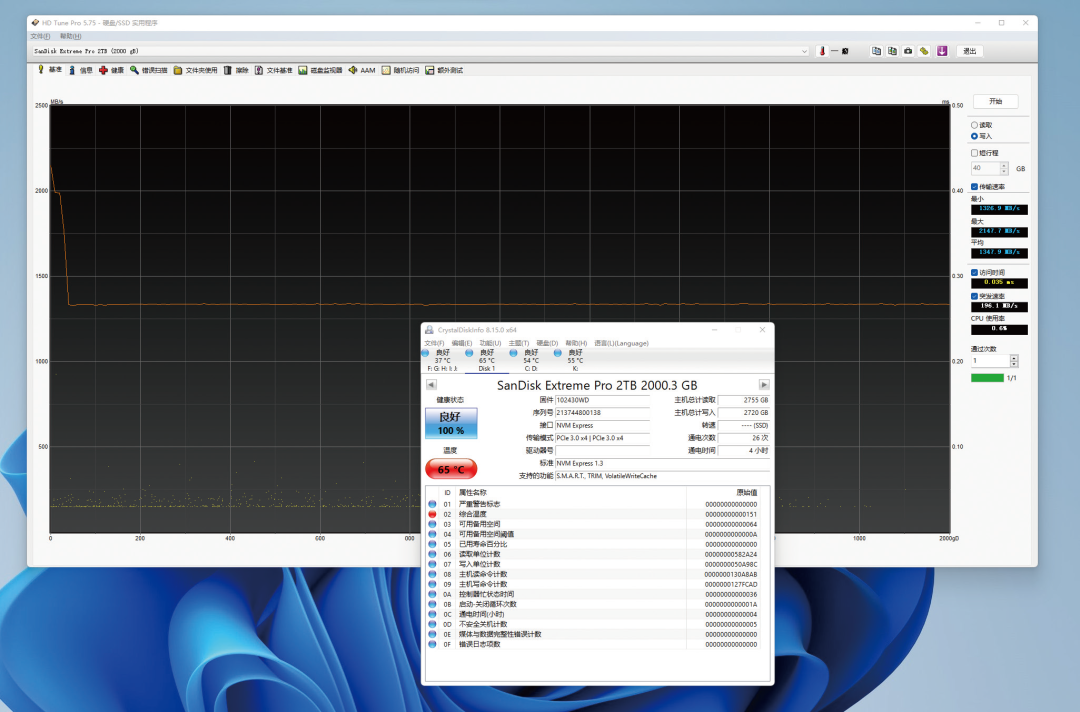The image size is (1080, 712).
Task: Uncheck the 访问时间 (Access Time) option
Action: coord(973,271)
